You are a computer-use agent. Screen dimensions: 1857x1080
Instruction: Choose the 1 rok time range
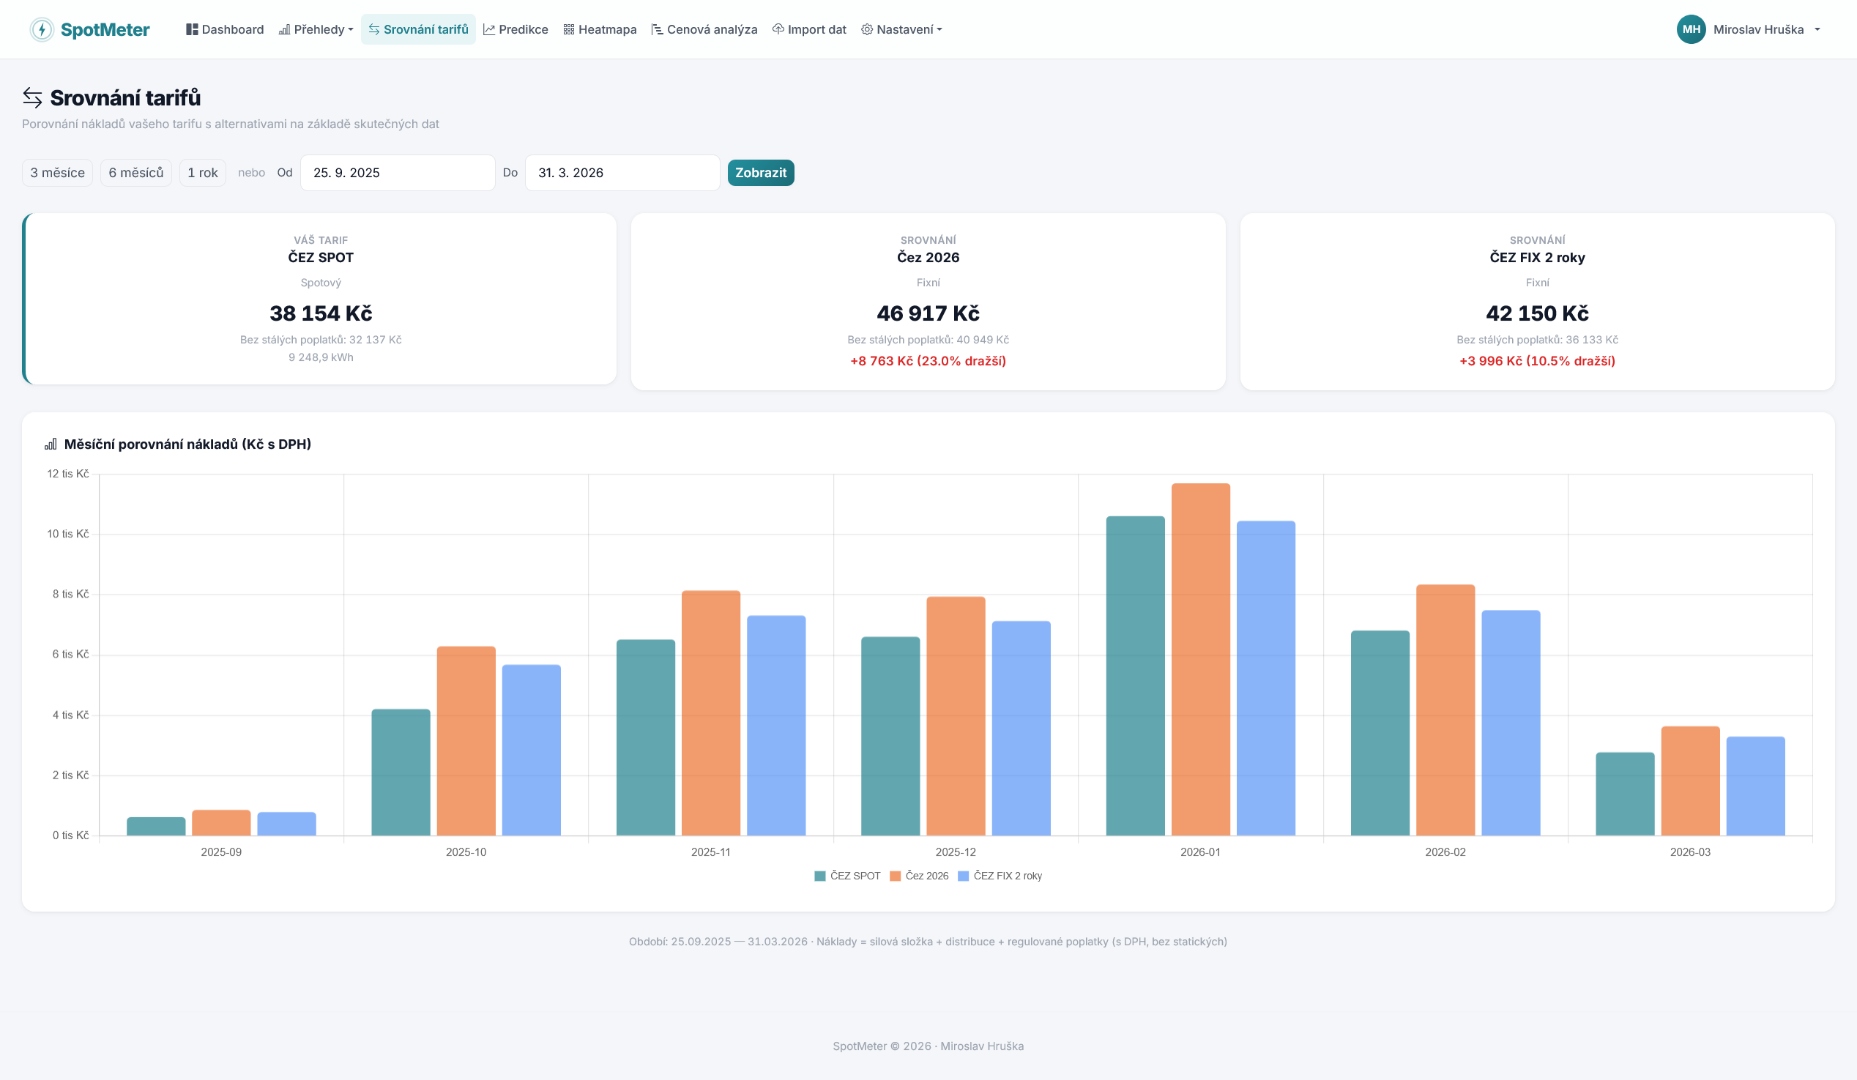202,173
